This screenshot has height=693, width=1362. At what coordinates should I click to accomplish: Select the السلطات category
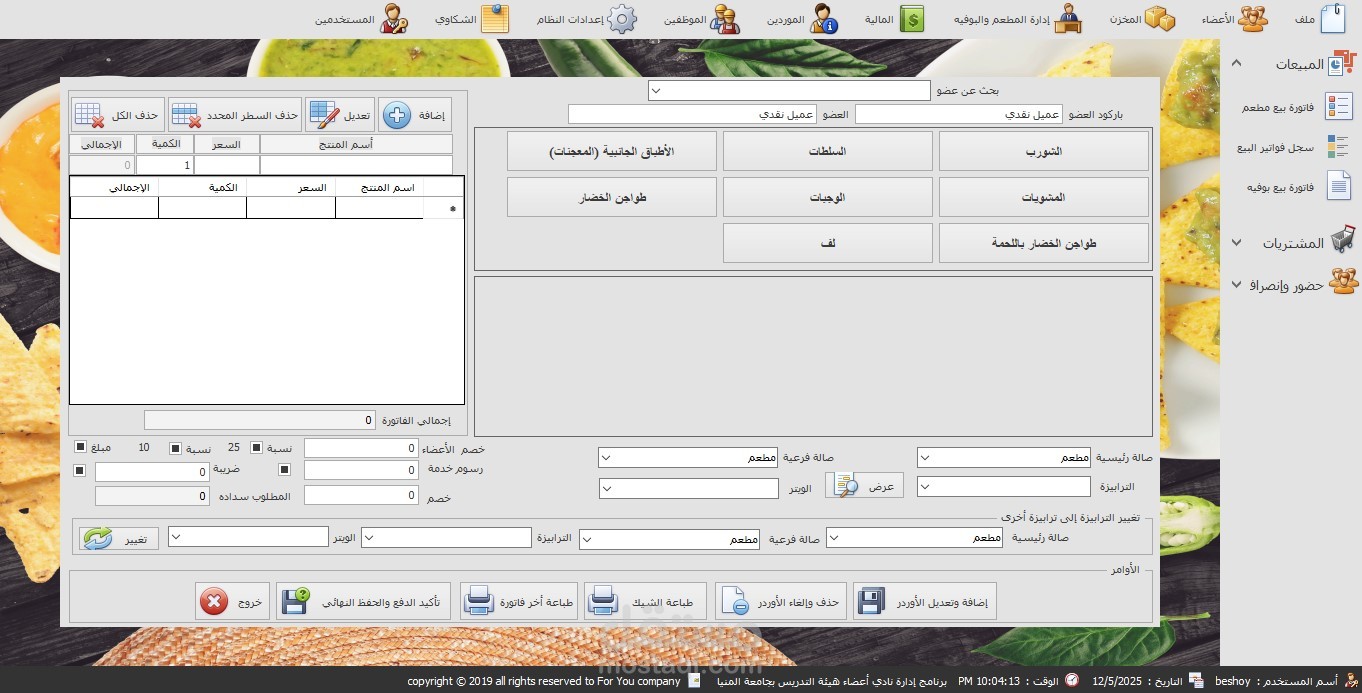(828, 151)
